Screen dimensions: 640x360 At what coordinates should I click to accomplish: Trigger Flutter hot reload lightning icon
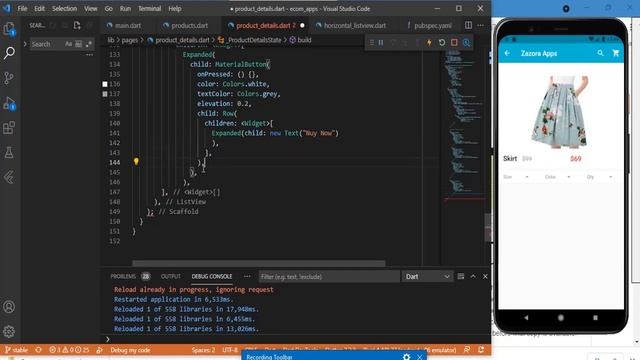[429, 42]
